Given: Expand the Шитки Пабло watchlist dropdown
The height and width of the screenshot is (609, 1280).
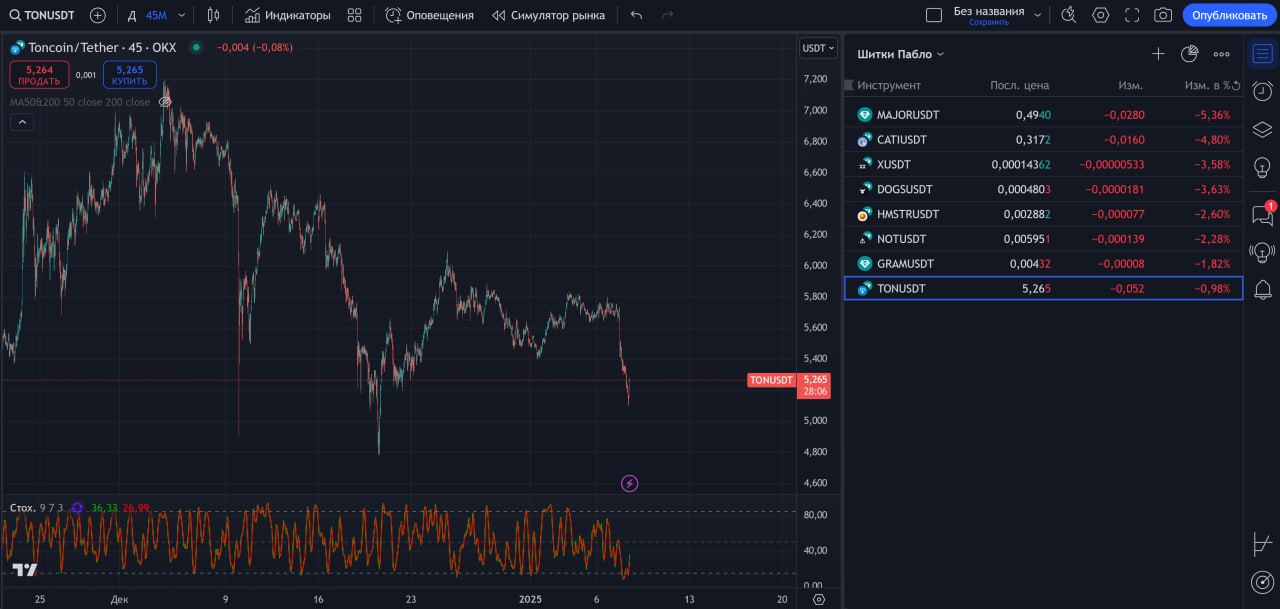Looking at the screenshot, I should 901,54.
